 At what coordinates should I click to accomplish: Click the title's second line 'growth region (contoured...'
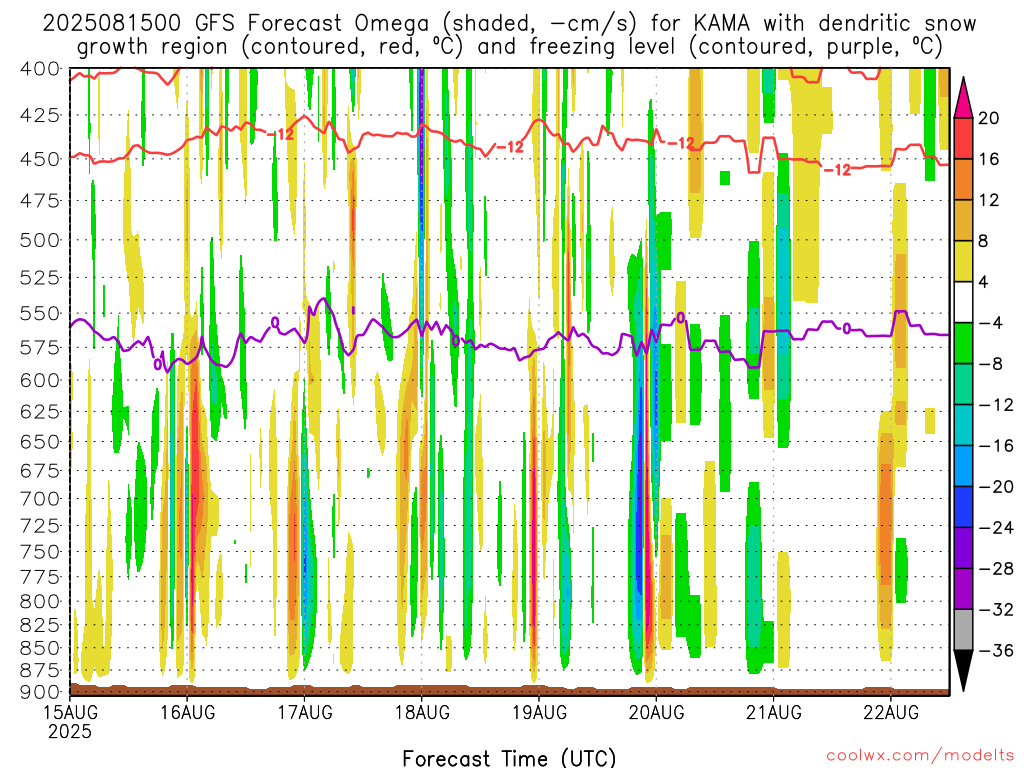tap(509, 47)
